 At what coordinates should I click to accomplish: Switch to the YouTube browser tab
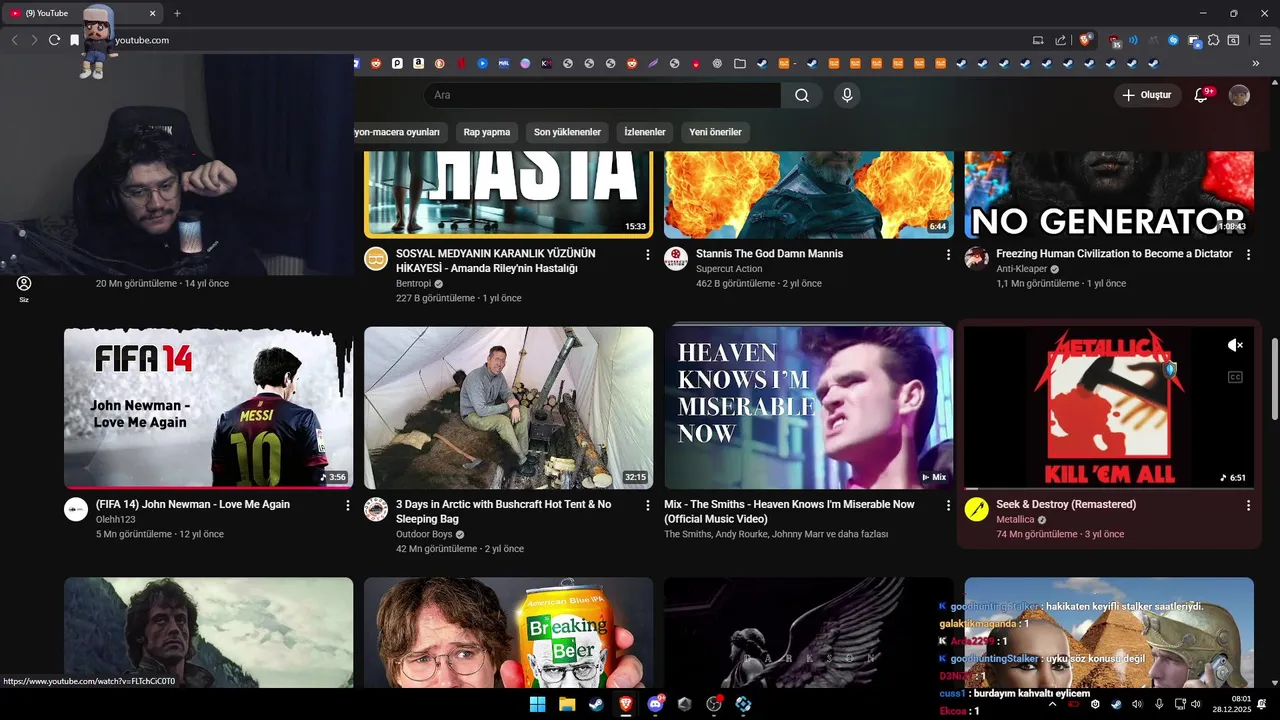[80, 13]
